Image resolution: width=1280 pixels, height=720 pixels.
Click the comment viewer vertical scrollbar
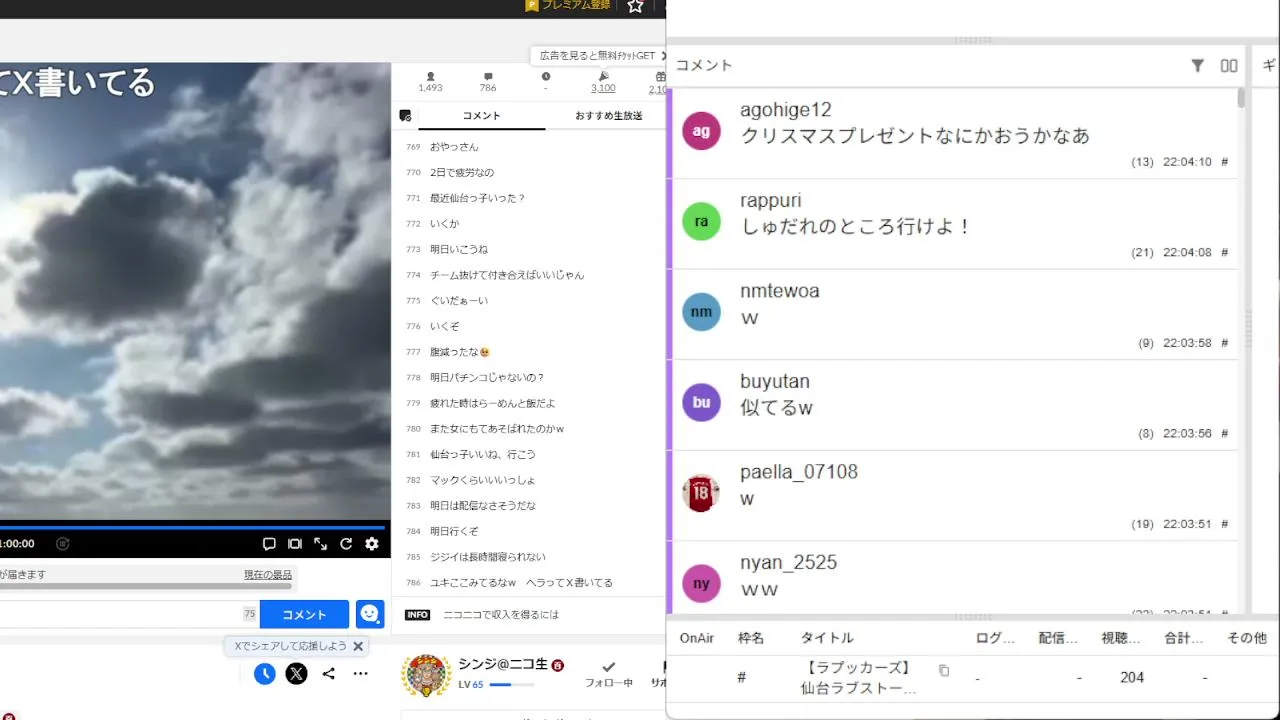(x=1241, y=98)
